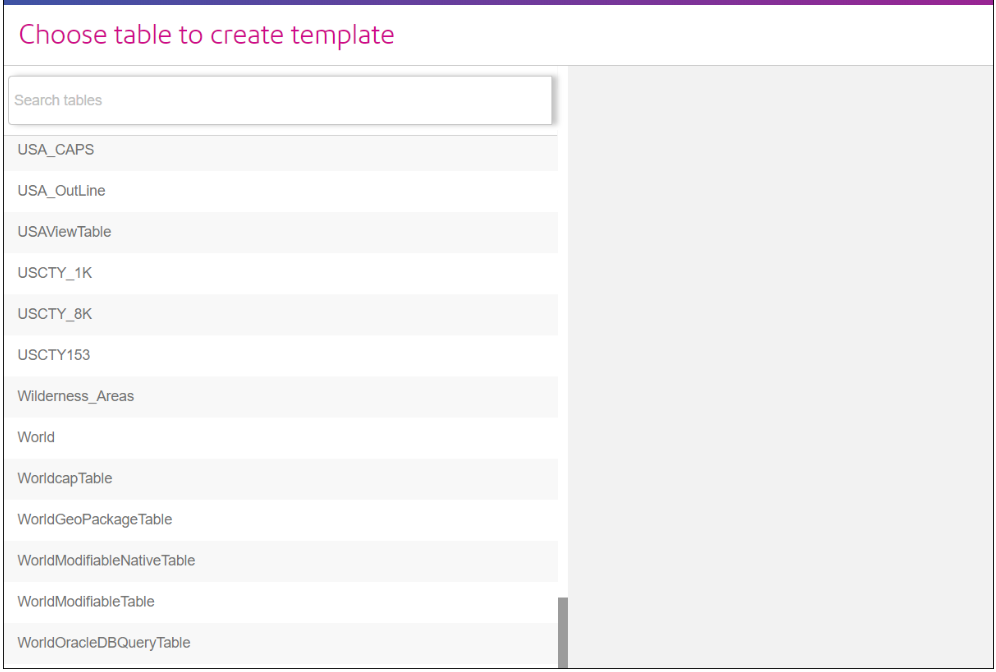The width and height of the screenshot is (996, 672).
Task: Choose the World table
Action: 36,437
